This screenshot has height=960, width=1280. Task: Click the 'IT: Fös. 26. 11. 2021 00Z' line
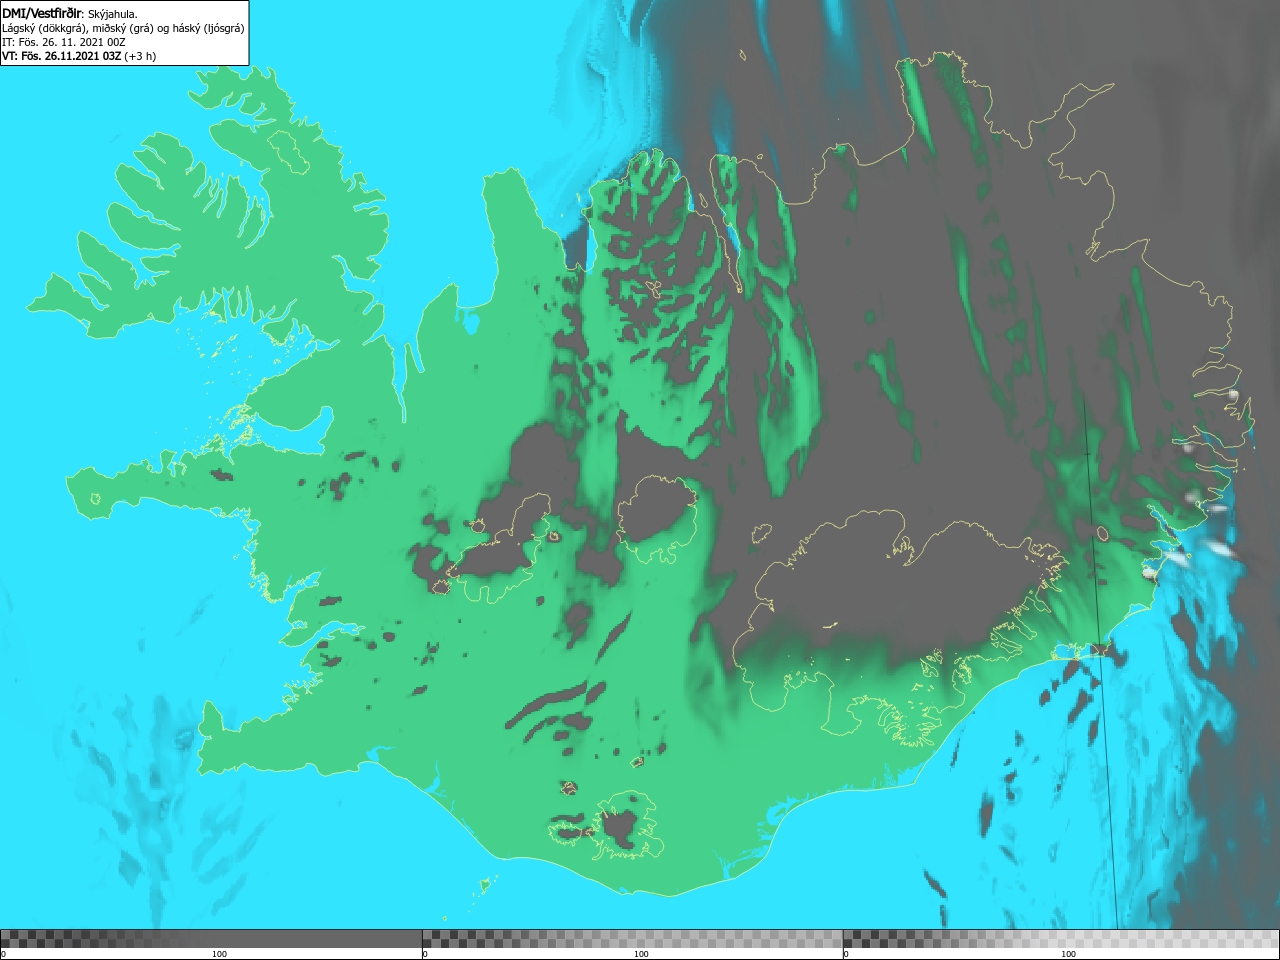click(x=64, y=42)
